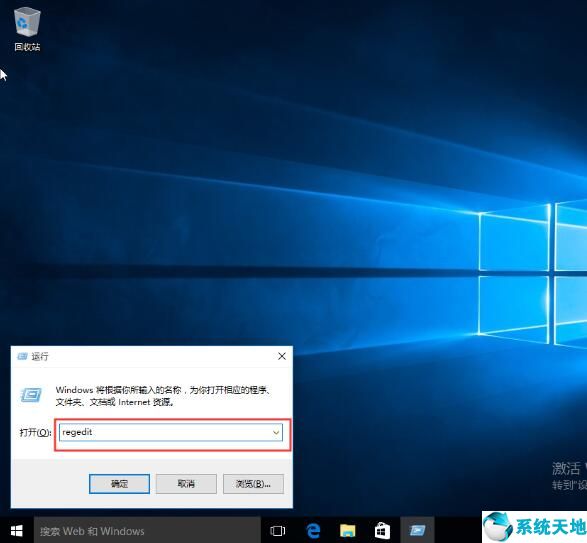Click the Open text field containing regedit
Viewport: 587px width, 543px height.
171,433
